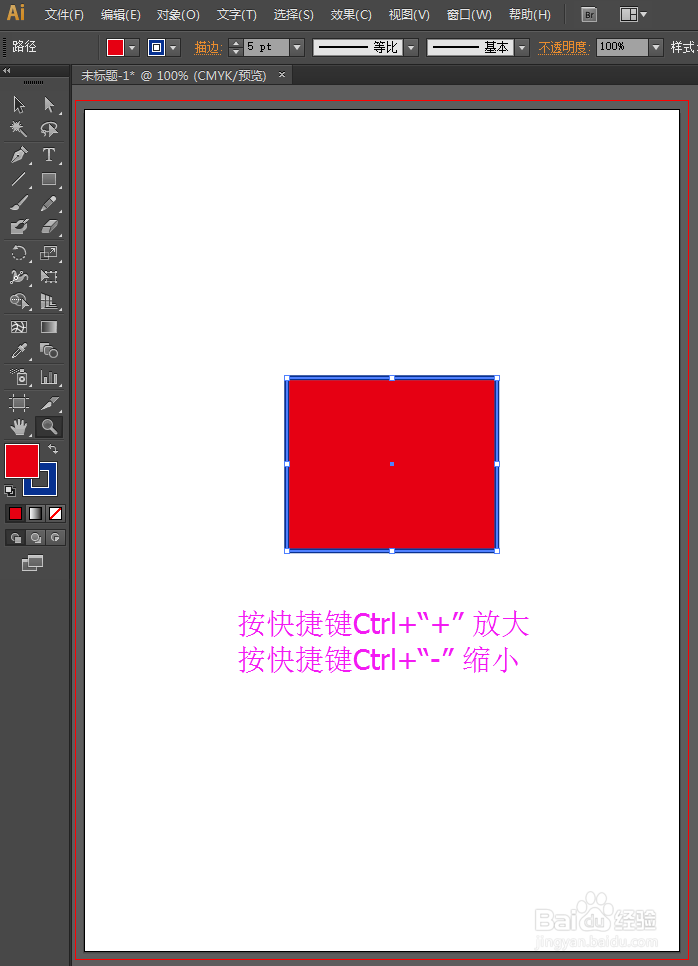The image size is (698, 966).
Task: Select the Eyedropper tool
Action: (19, 351)
